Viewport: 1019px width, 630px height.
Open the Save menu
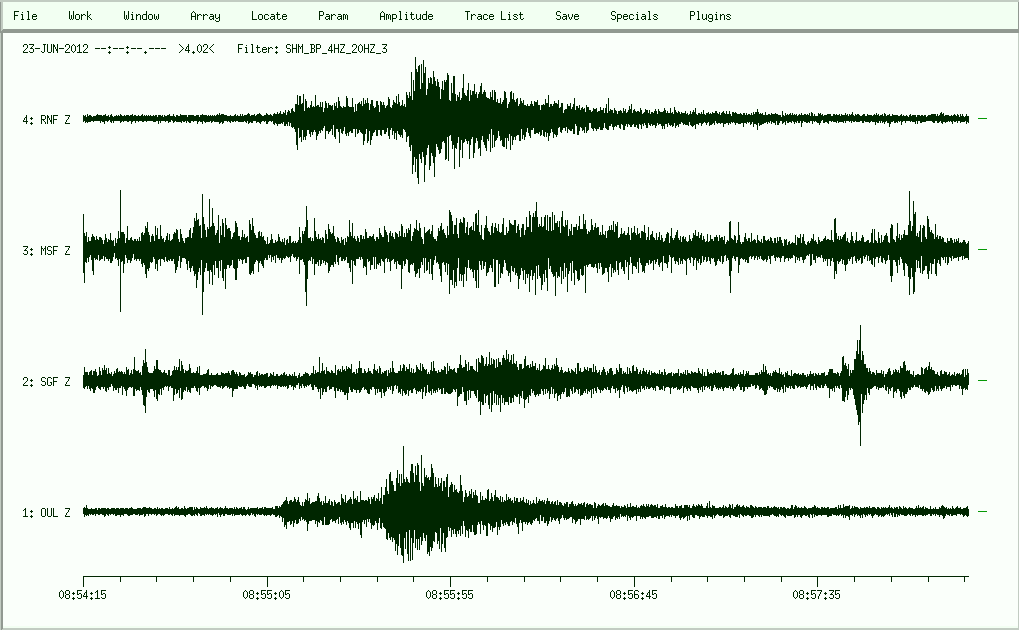tap(567, 16)
